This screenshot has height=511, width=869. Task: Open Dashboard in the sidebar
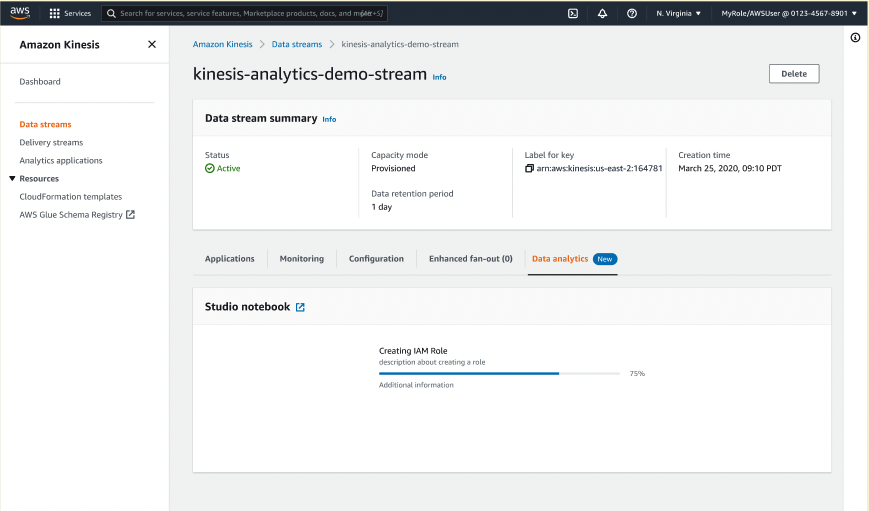coord(40,81)
